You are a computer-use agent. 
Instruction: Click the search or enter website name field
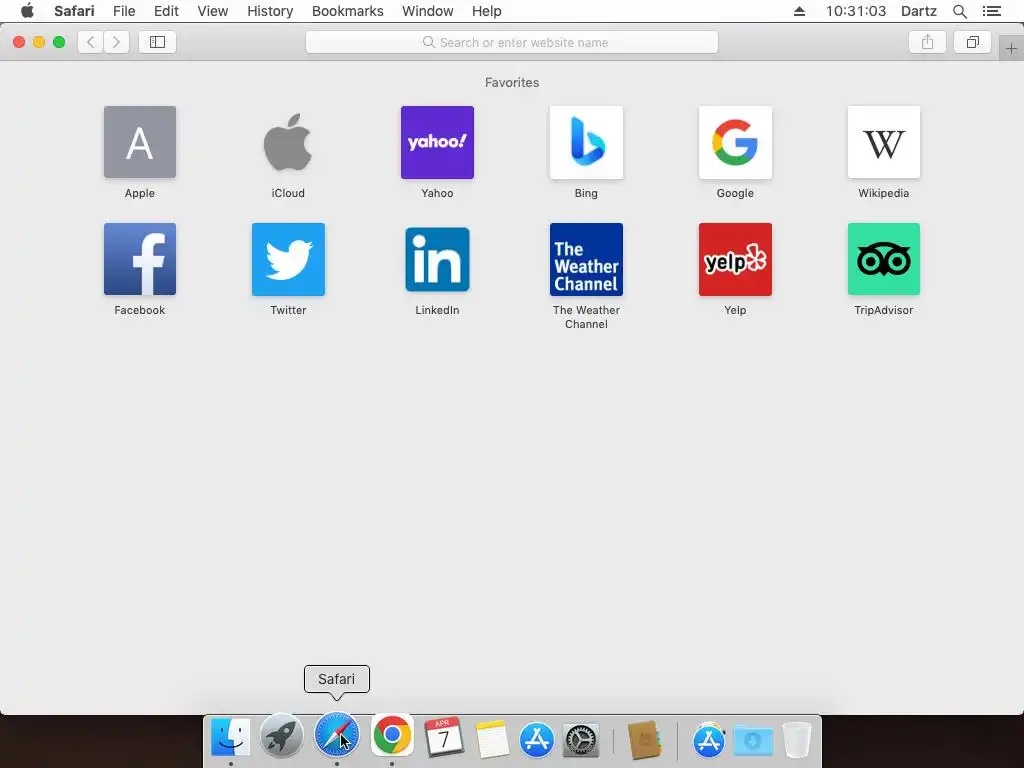tap(512, 42)
